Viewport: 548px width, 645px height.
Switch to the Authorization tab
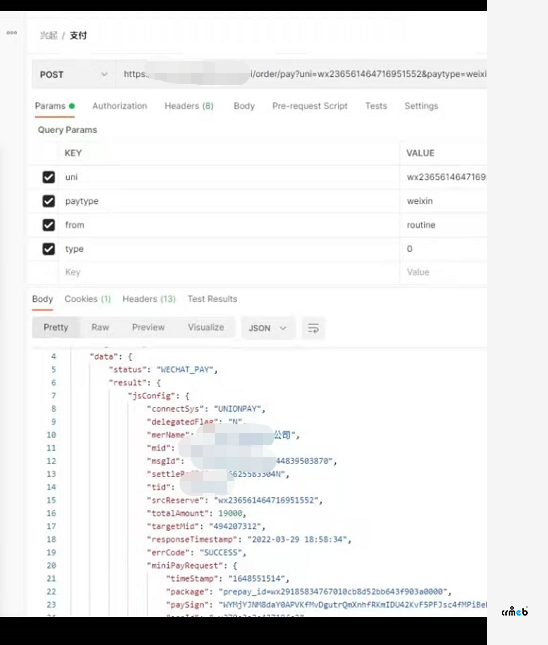(x=120, y=106)
